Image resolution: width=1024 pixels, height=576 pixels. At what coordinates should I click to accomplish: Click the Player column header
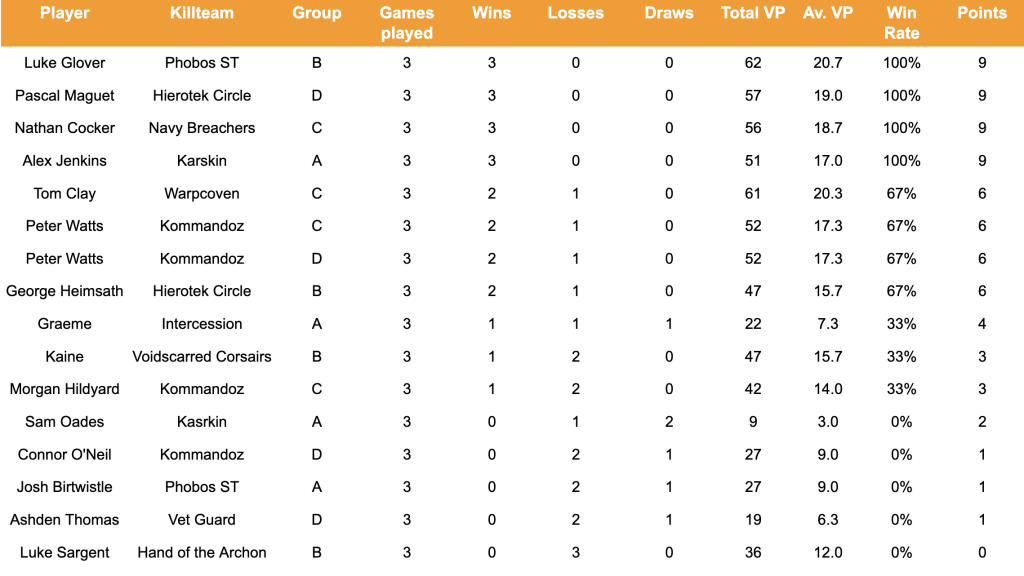tap(65, 13)
